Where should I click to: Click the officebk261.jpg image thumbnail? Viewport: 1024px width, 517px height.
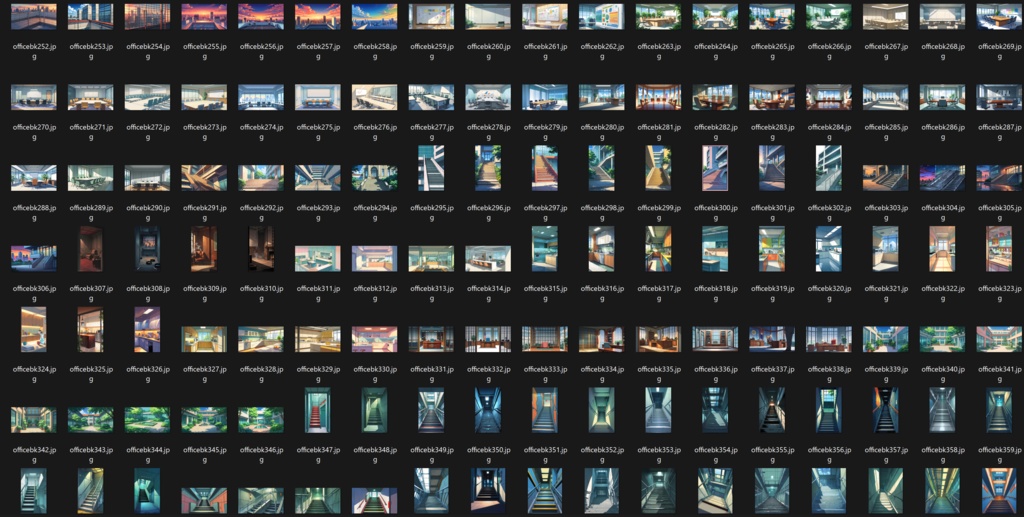click(545, 17)
